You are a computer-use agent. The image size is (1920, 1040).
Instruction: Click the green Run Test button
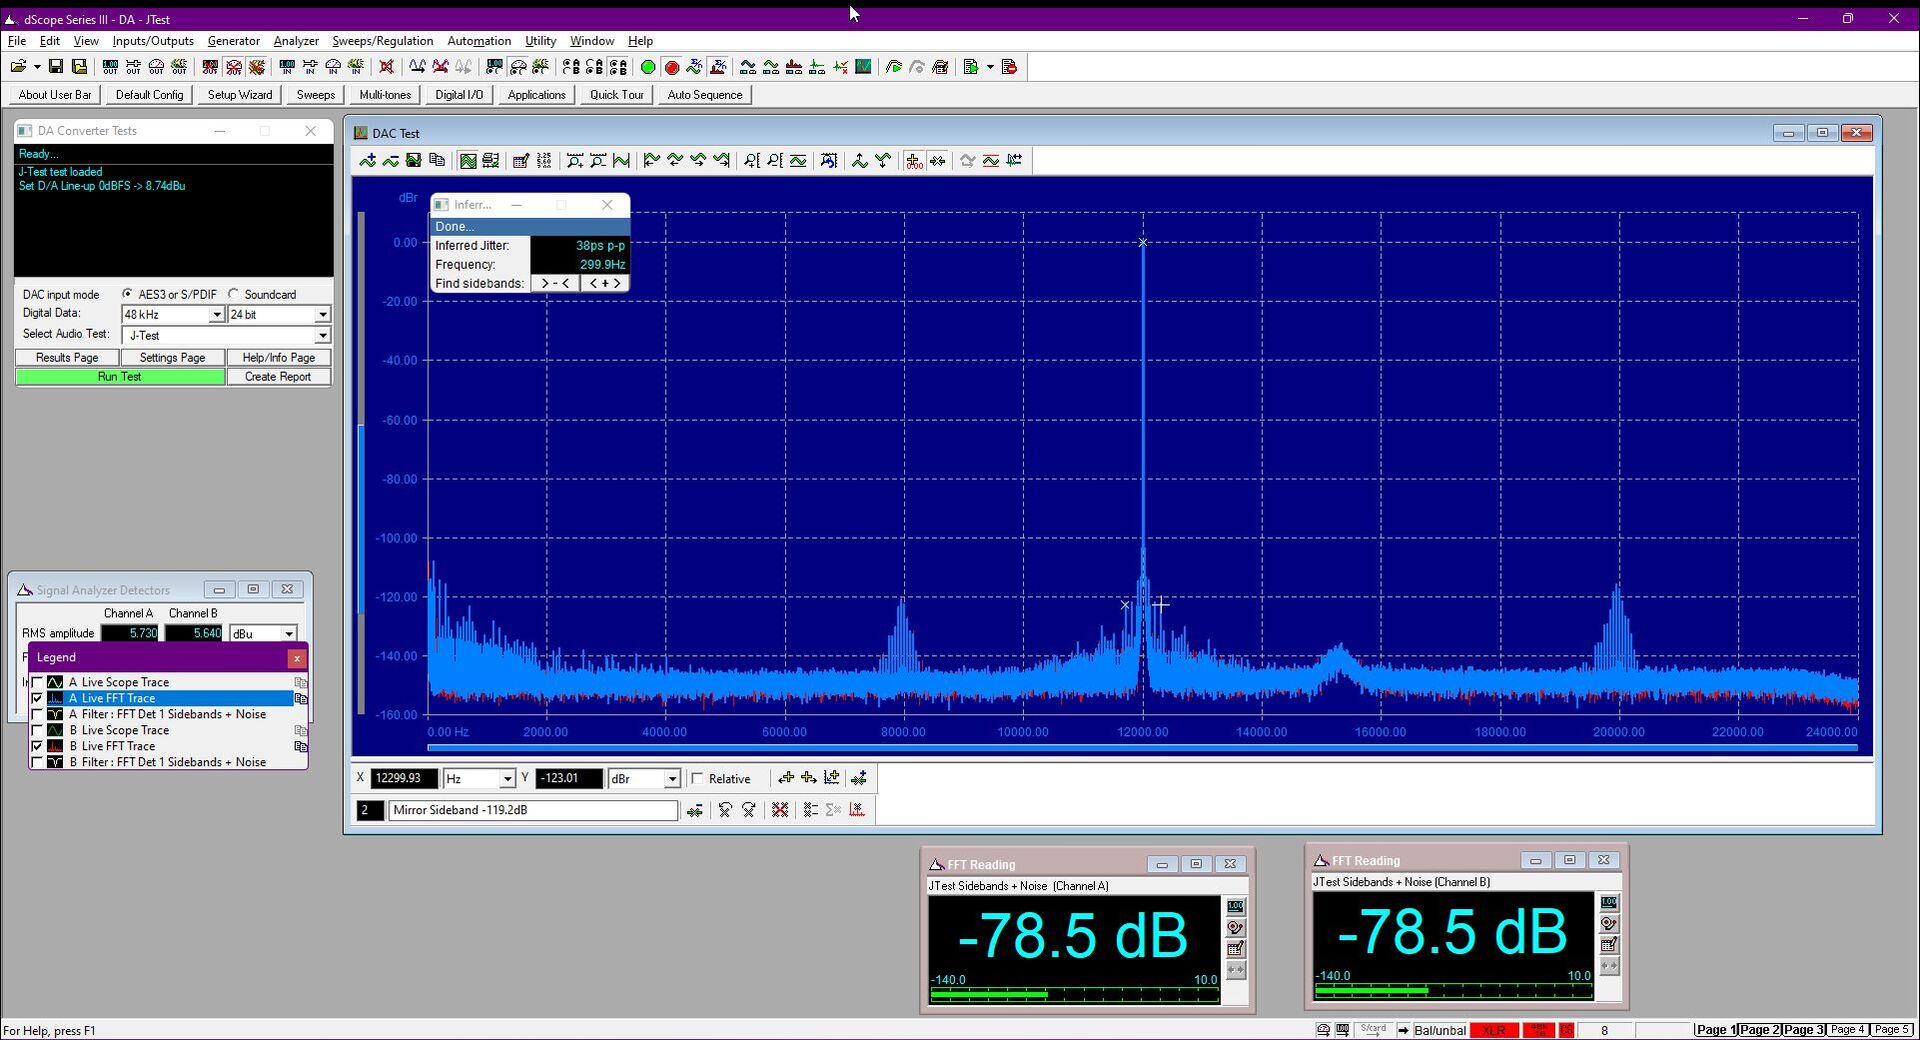point(120,377)
